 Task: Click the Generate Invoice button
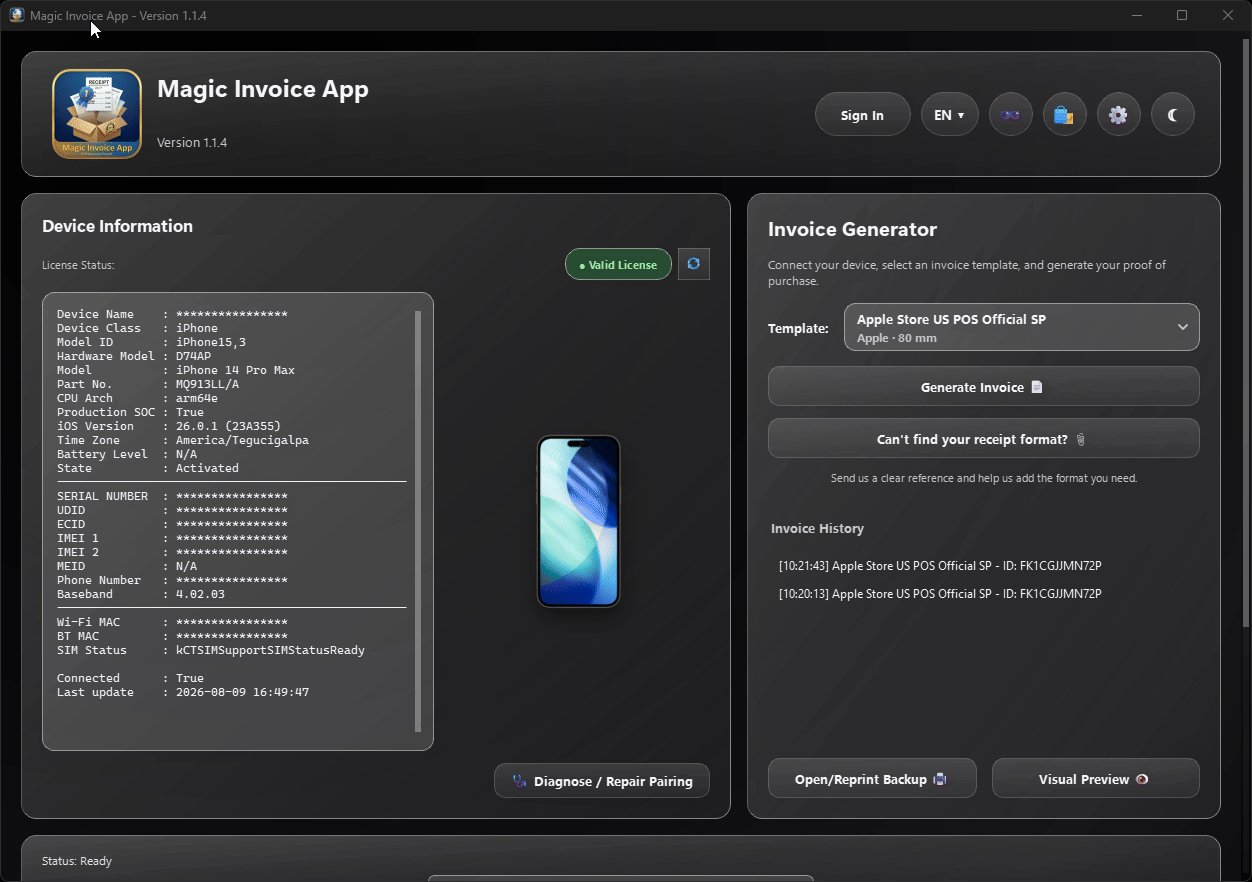(x=983, y=387)
